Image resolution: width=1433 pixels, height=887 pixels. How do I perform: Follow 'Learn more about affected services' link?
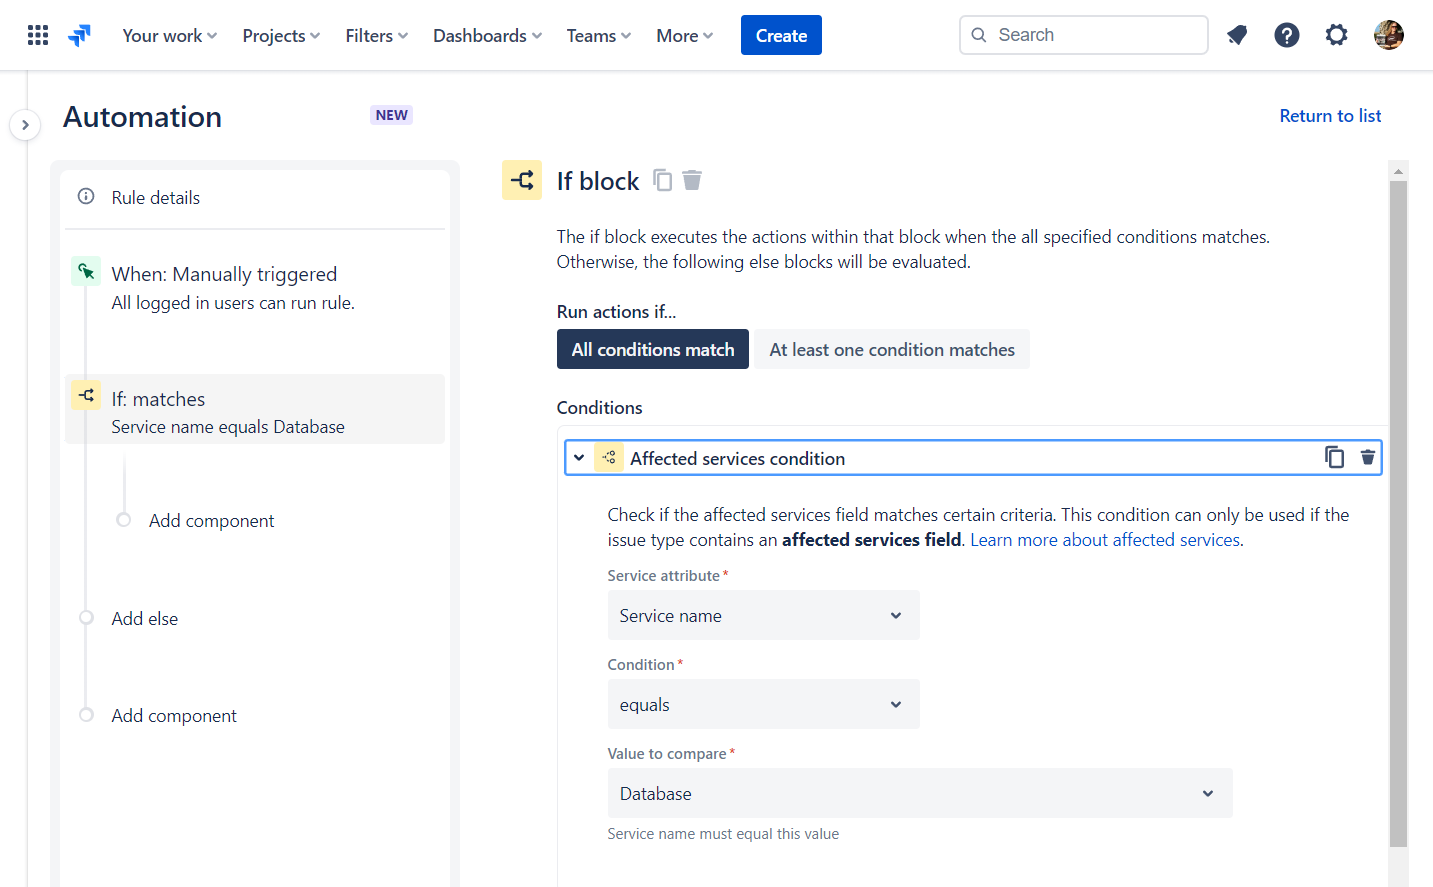point(1104,539)
